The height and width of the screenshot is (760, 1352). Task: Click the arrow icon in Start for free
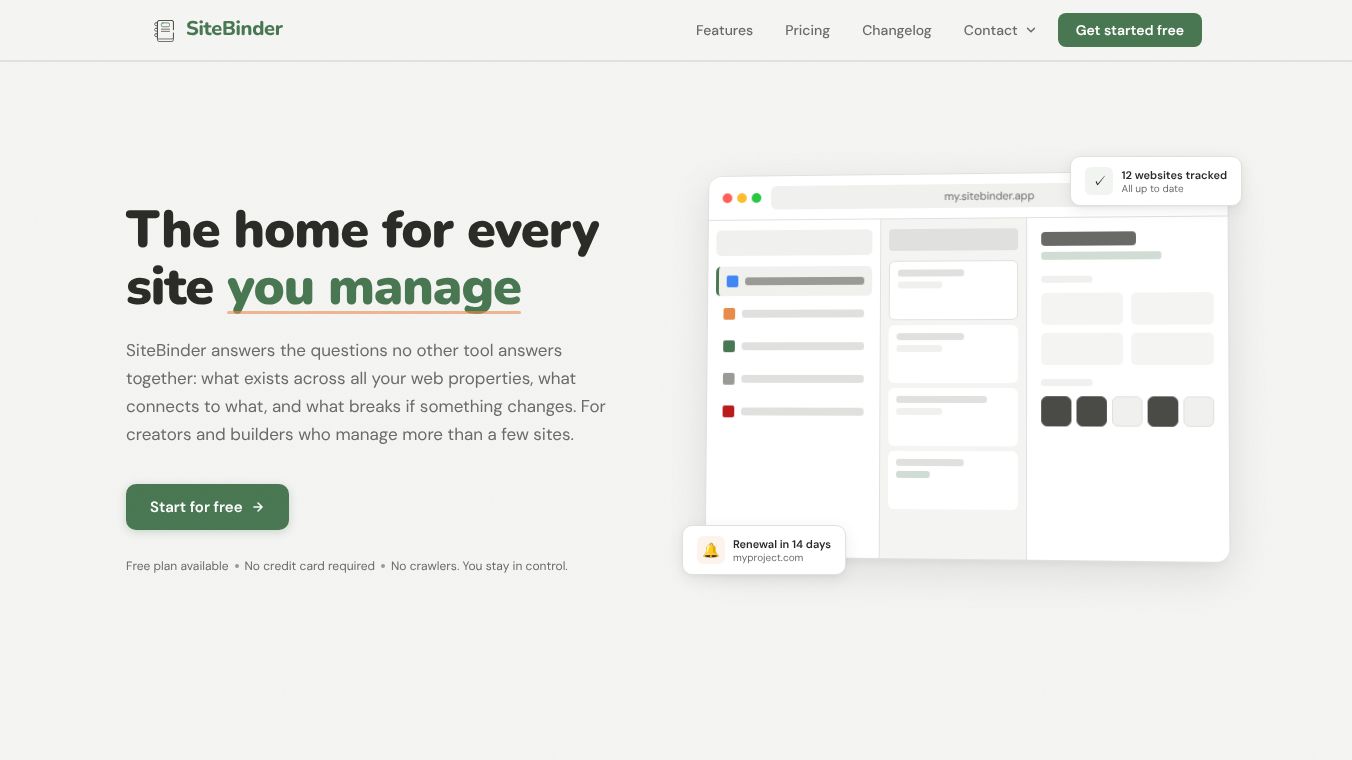(258, 507)
